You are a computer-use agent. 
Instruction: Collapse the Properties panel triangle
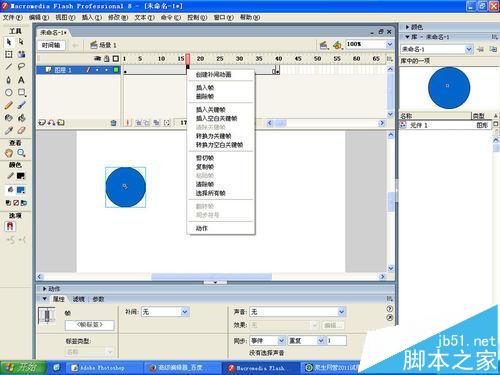44,299
